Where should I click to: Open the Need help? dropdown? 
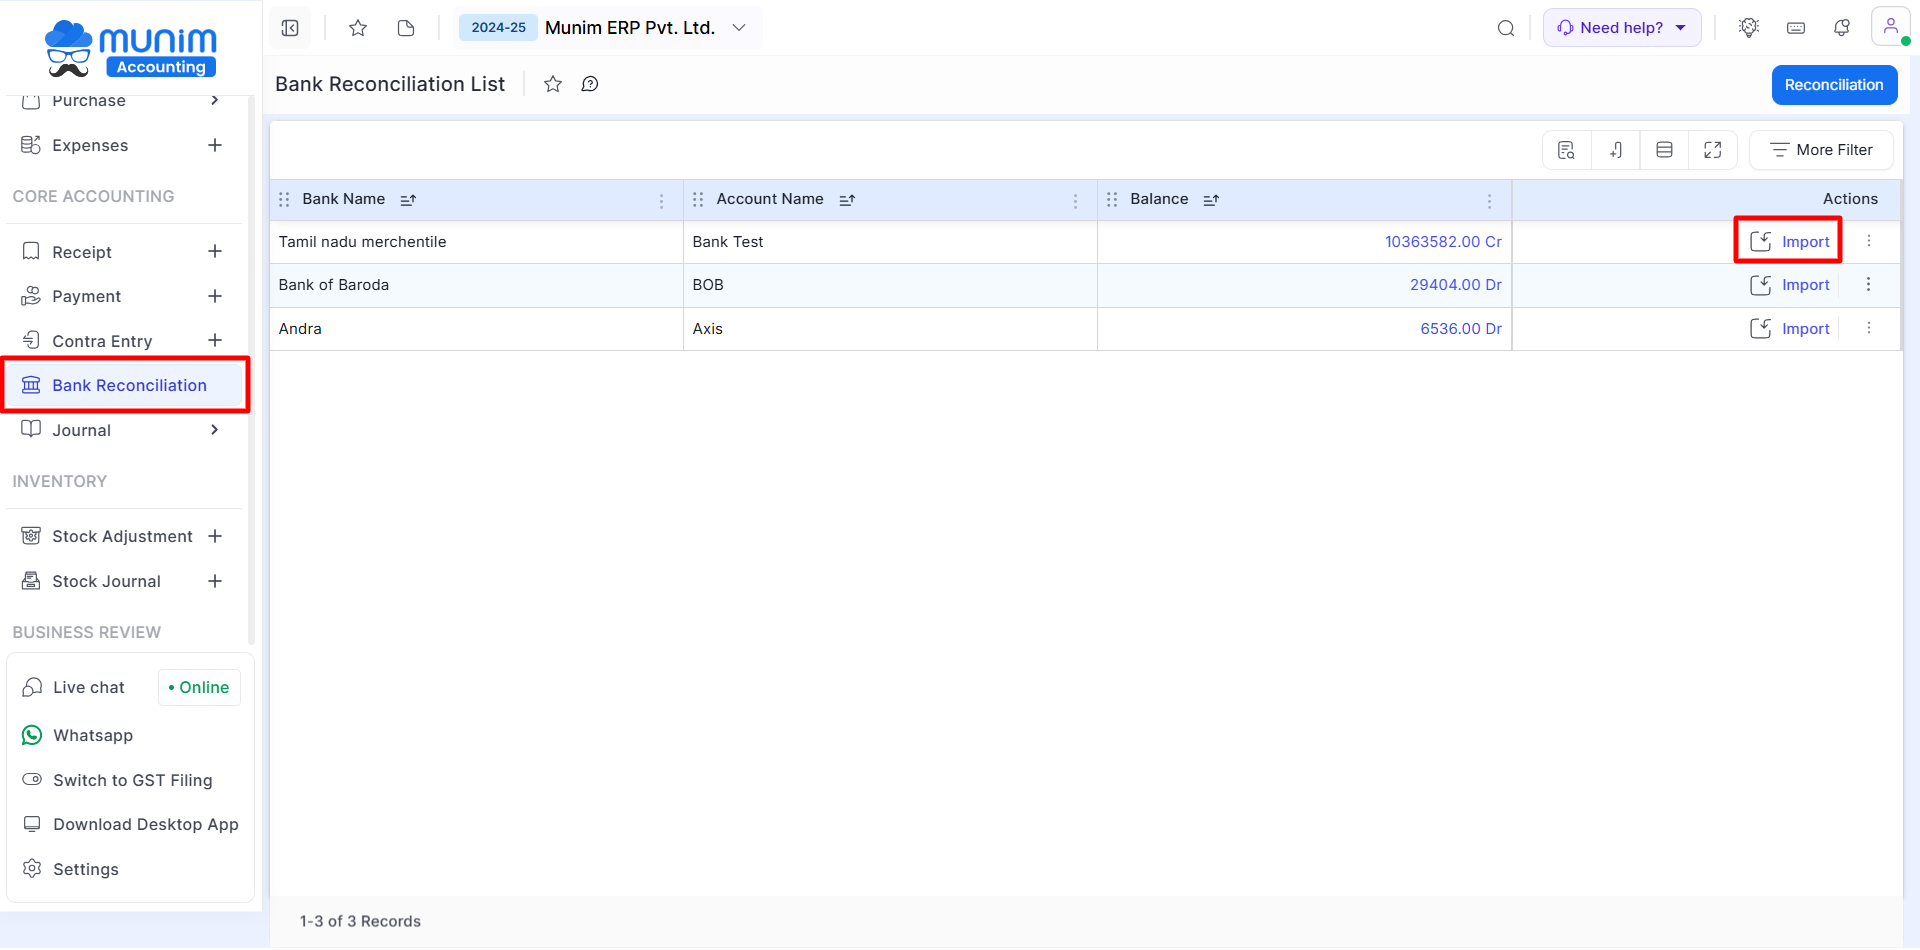point(1622,28)
